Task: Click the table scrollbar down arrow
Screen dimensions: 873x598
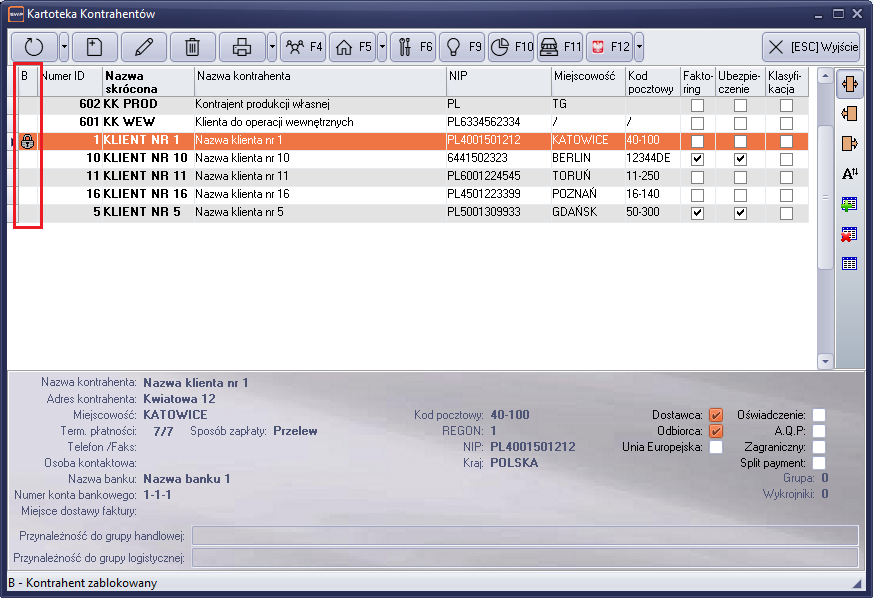Action: [825, 361]
